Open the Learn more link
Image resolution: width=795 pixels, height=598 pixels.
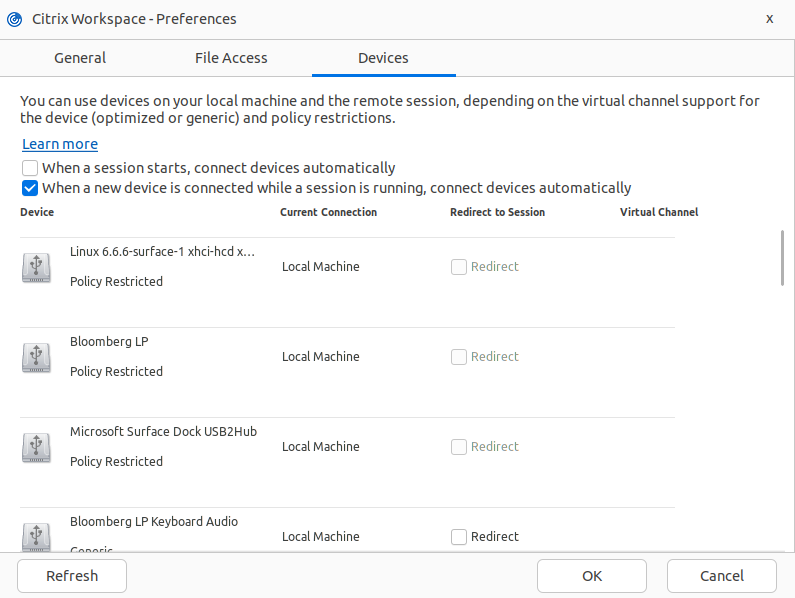point(60,144)
